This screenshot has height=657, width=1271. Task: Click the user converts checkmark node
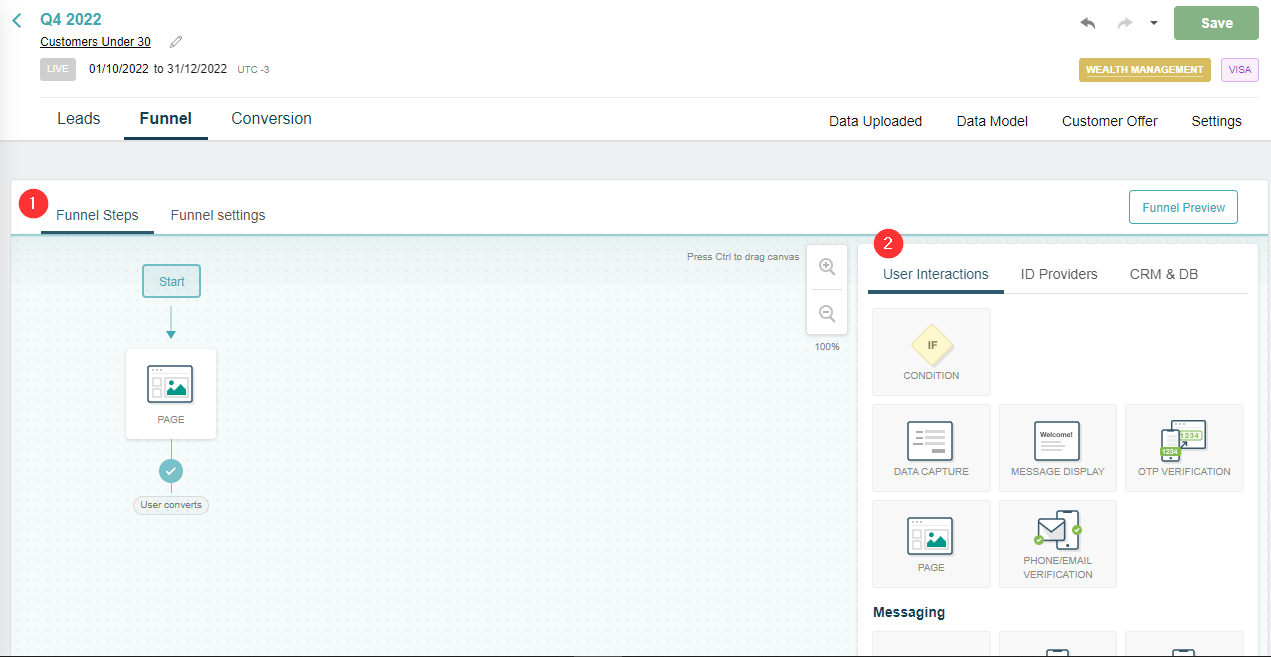tap(171, 470)
